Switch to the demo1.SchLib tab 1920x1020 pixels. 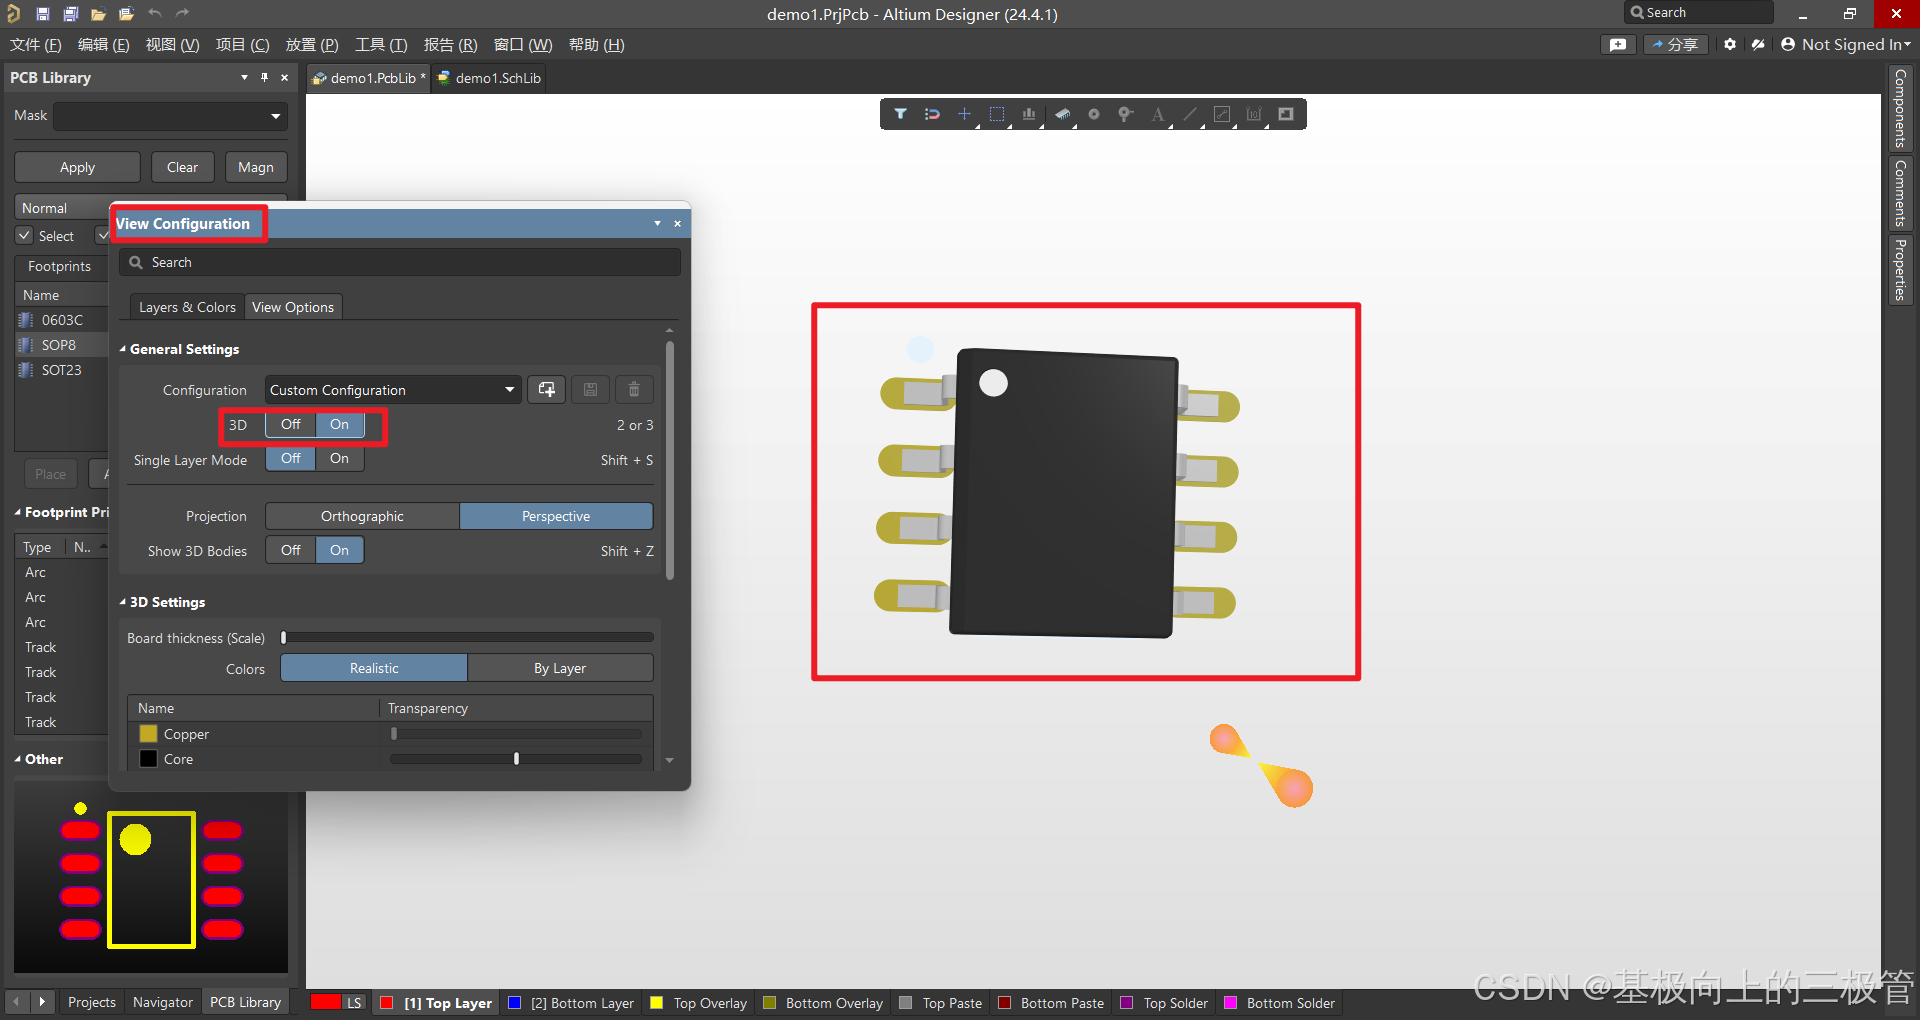[490, 78]
